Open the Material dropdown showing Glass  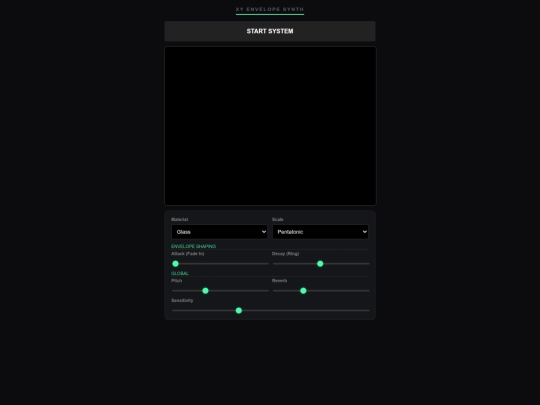point(219,232)
